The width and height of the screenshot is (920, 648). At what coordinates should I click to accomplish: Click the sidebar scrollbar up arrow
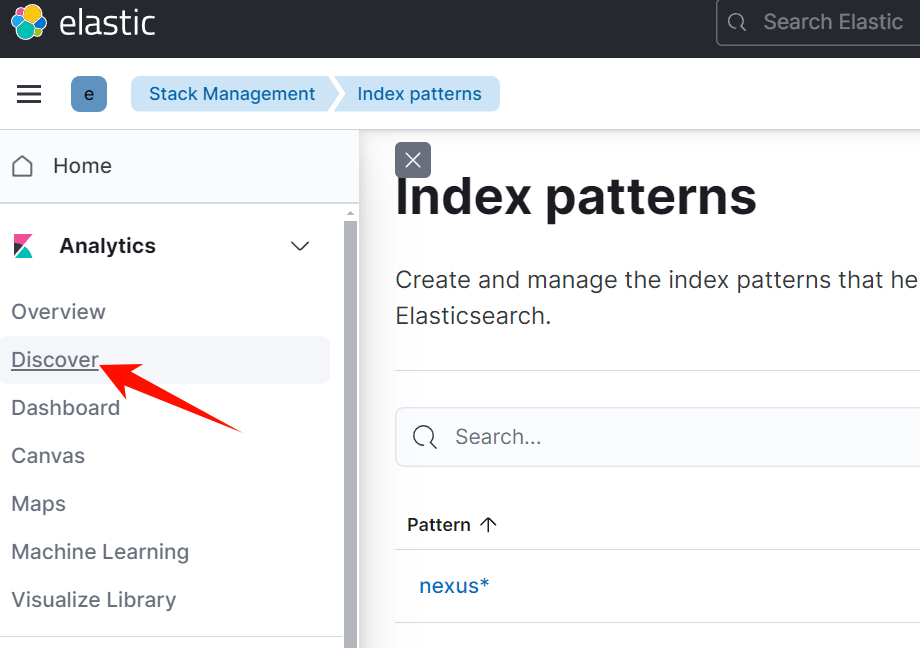(351, 214)
